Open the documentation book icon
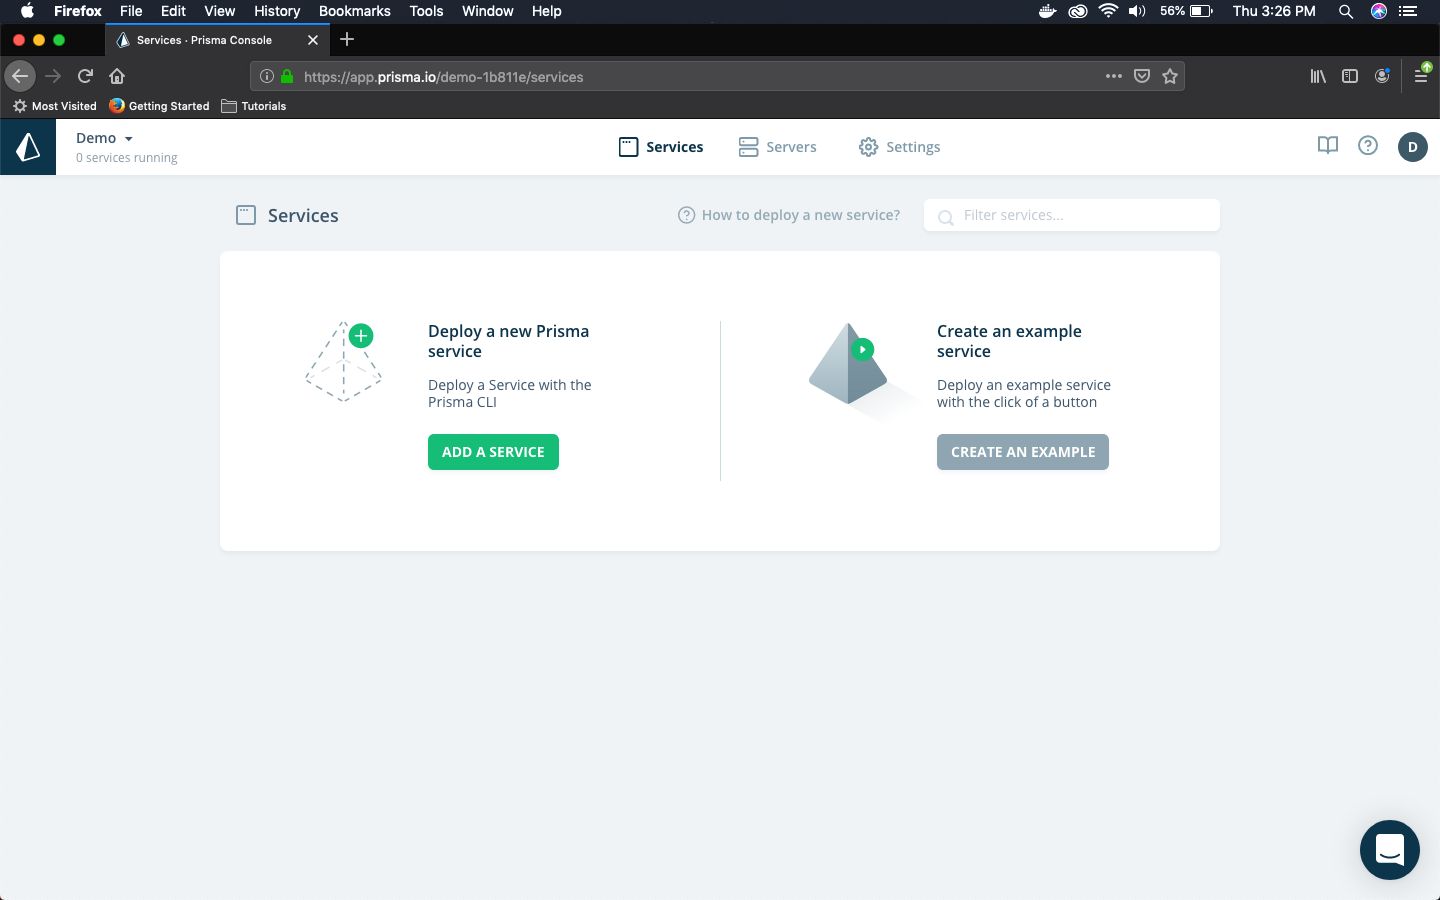 click(1328, 146)
